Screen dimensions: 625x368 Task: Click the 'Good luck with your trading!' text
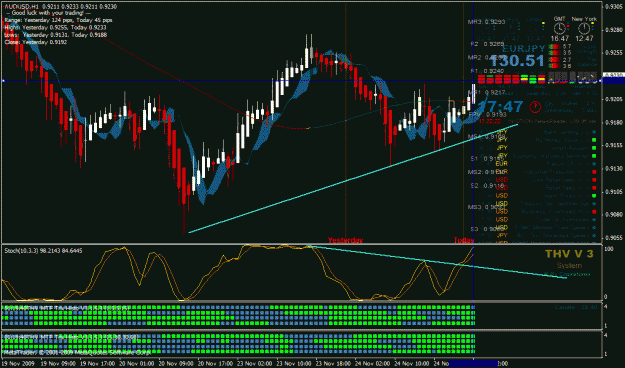(x=48, y=13)
